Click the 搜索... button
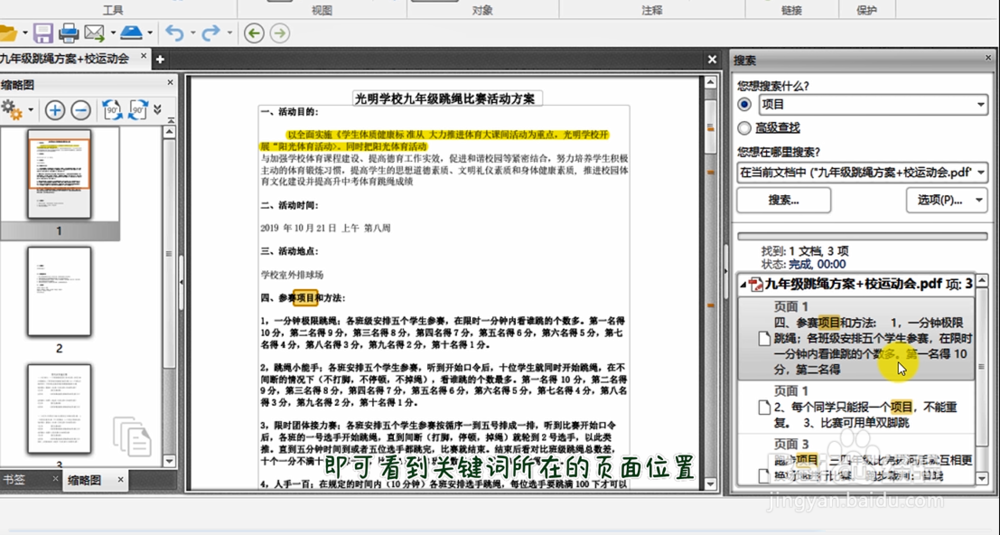 784,200
